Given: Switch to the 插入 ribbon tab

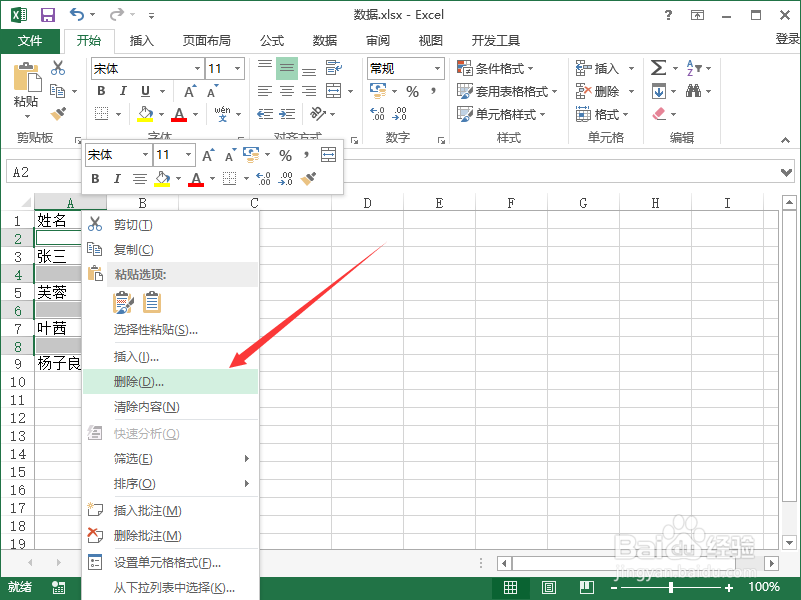Looking at the screenshot, I should click(x=142, y=41).
